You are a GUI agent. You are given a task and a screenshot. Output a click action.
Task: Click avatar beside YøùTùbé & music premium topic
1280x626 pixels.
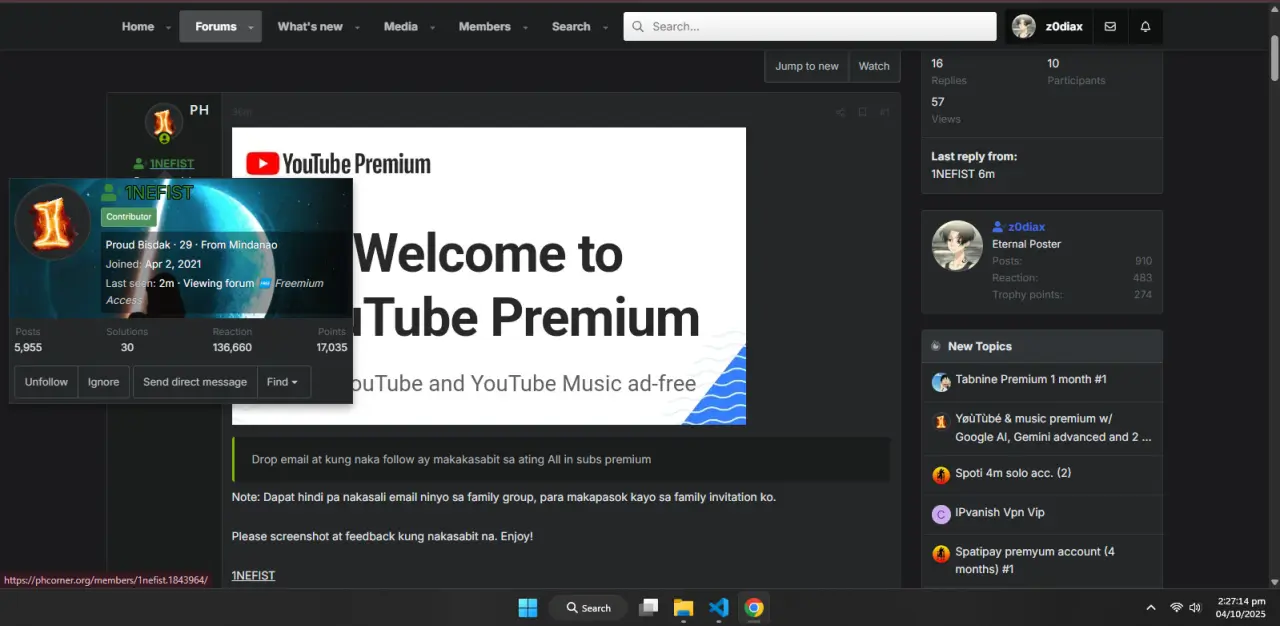pos(940,421)
